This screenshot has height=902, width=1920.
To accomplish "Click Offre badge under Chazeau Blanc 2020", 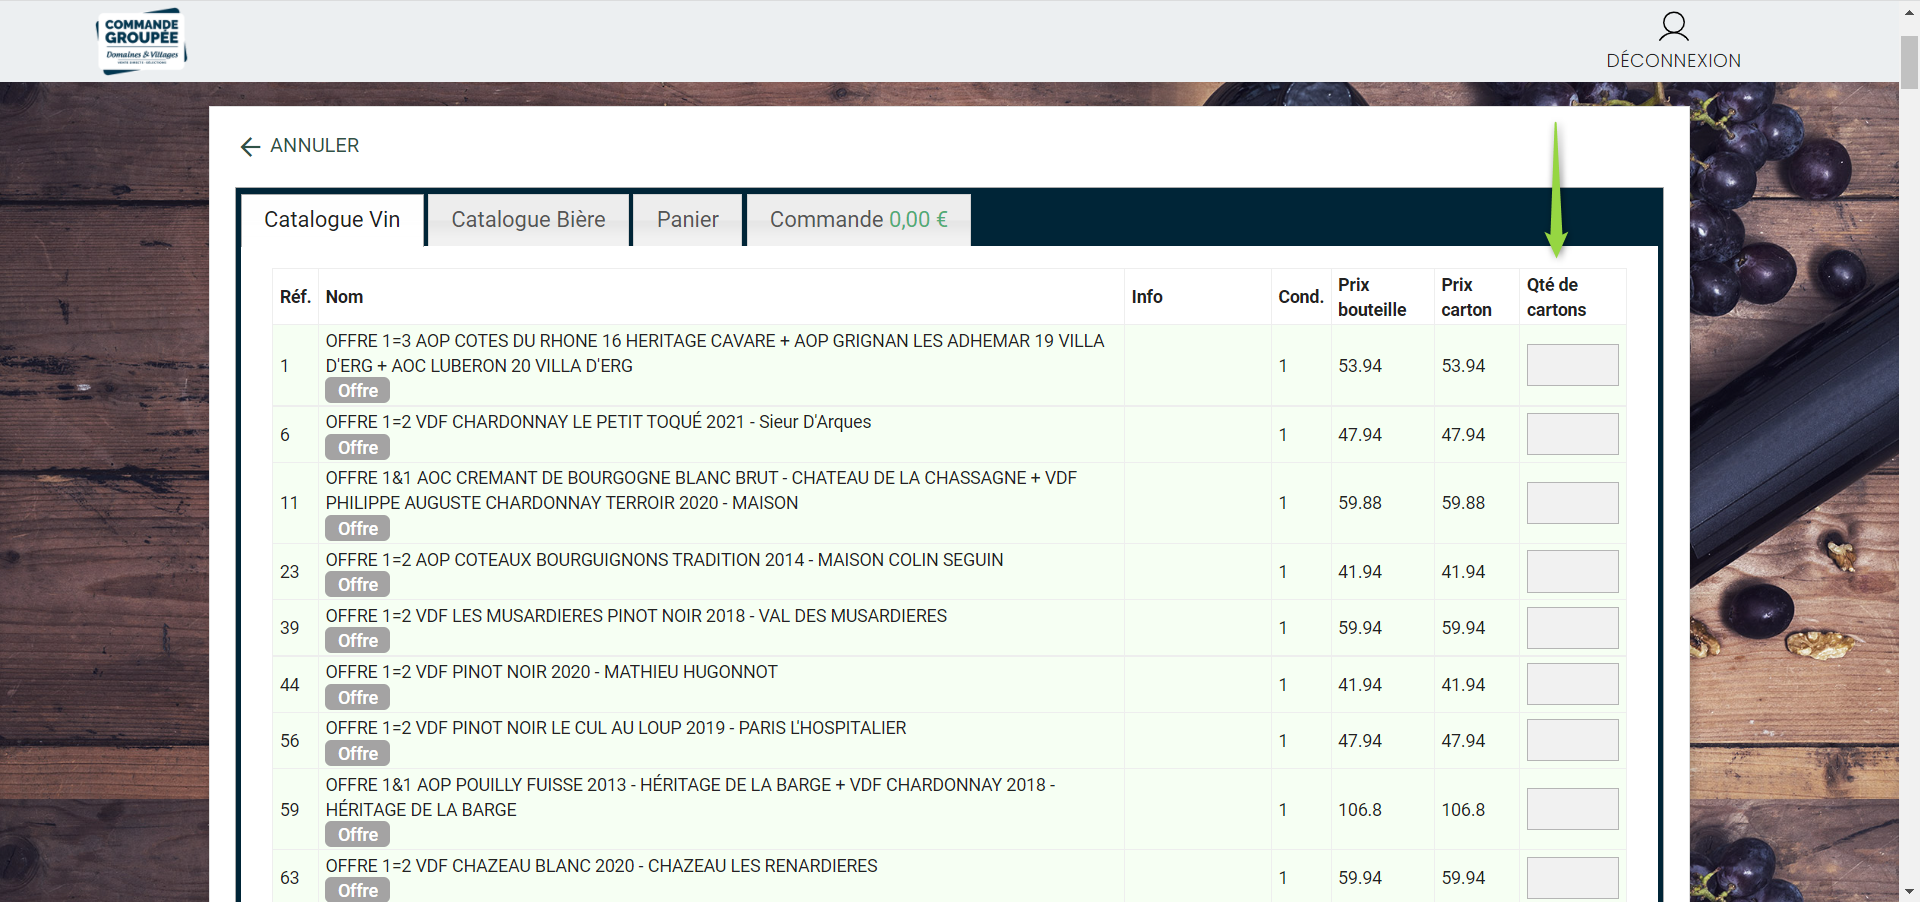I will tap(357, 891).
